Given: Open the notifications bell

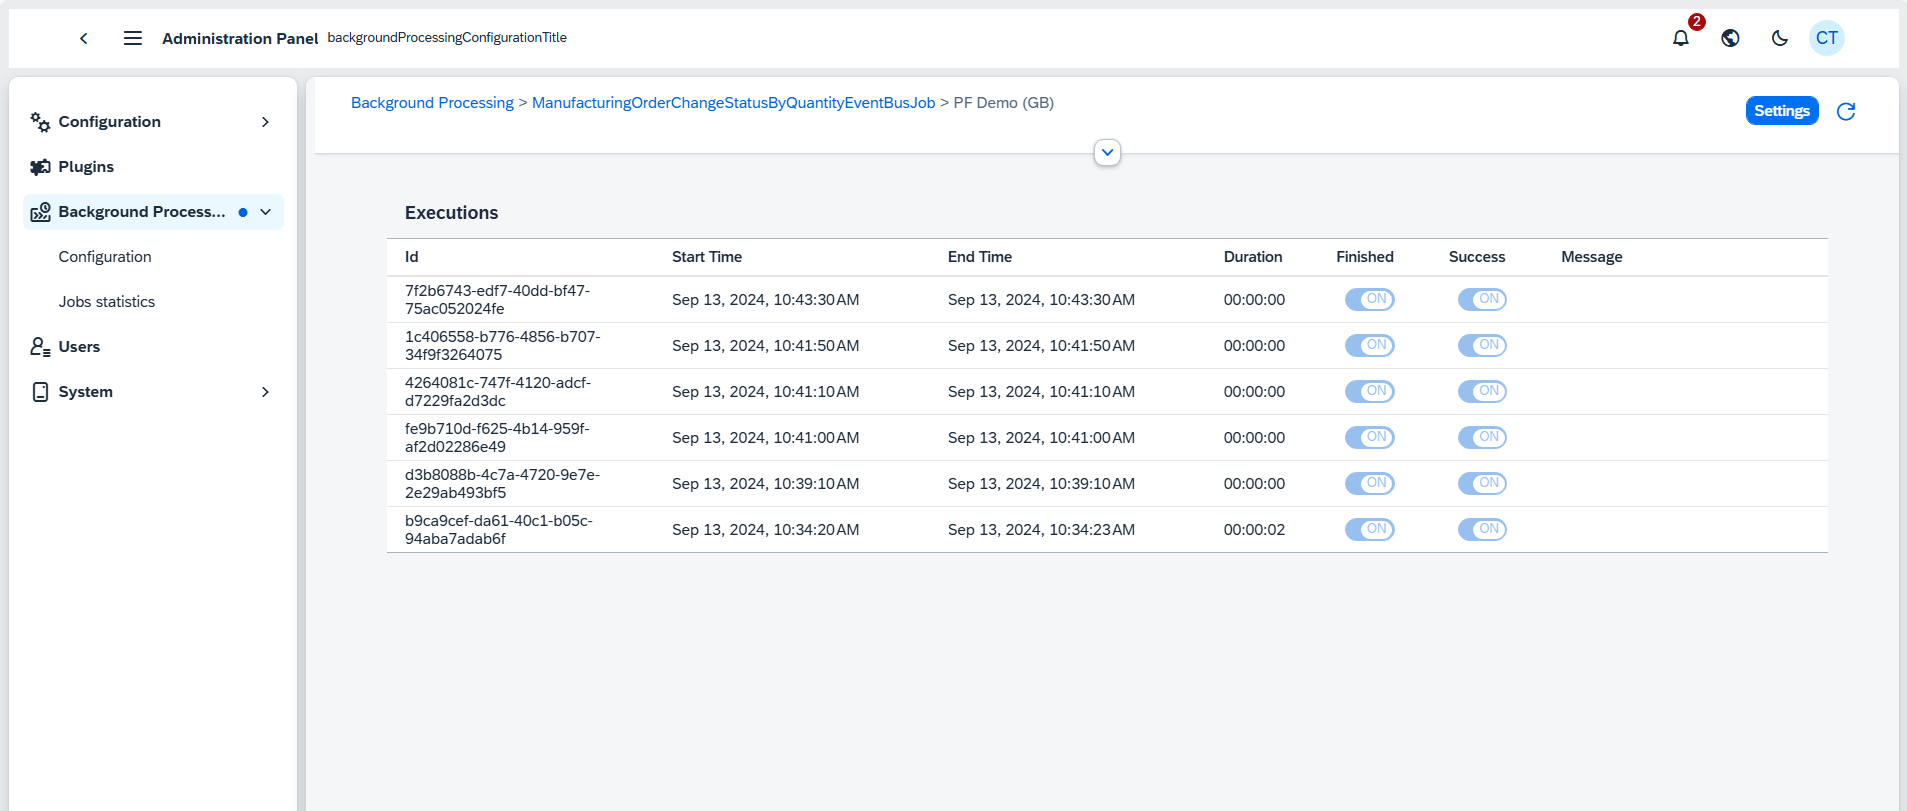Looking at the screenshot, I should (x=1681, y=38).
